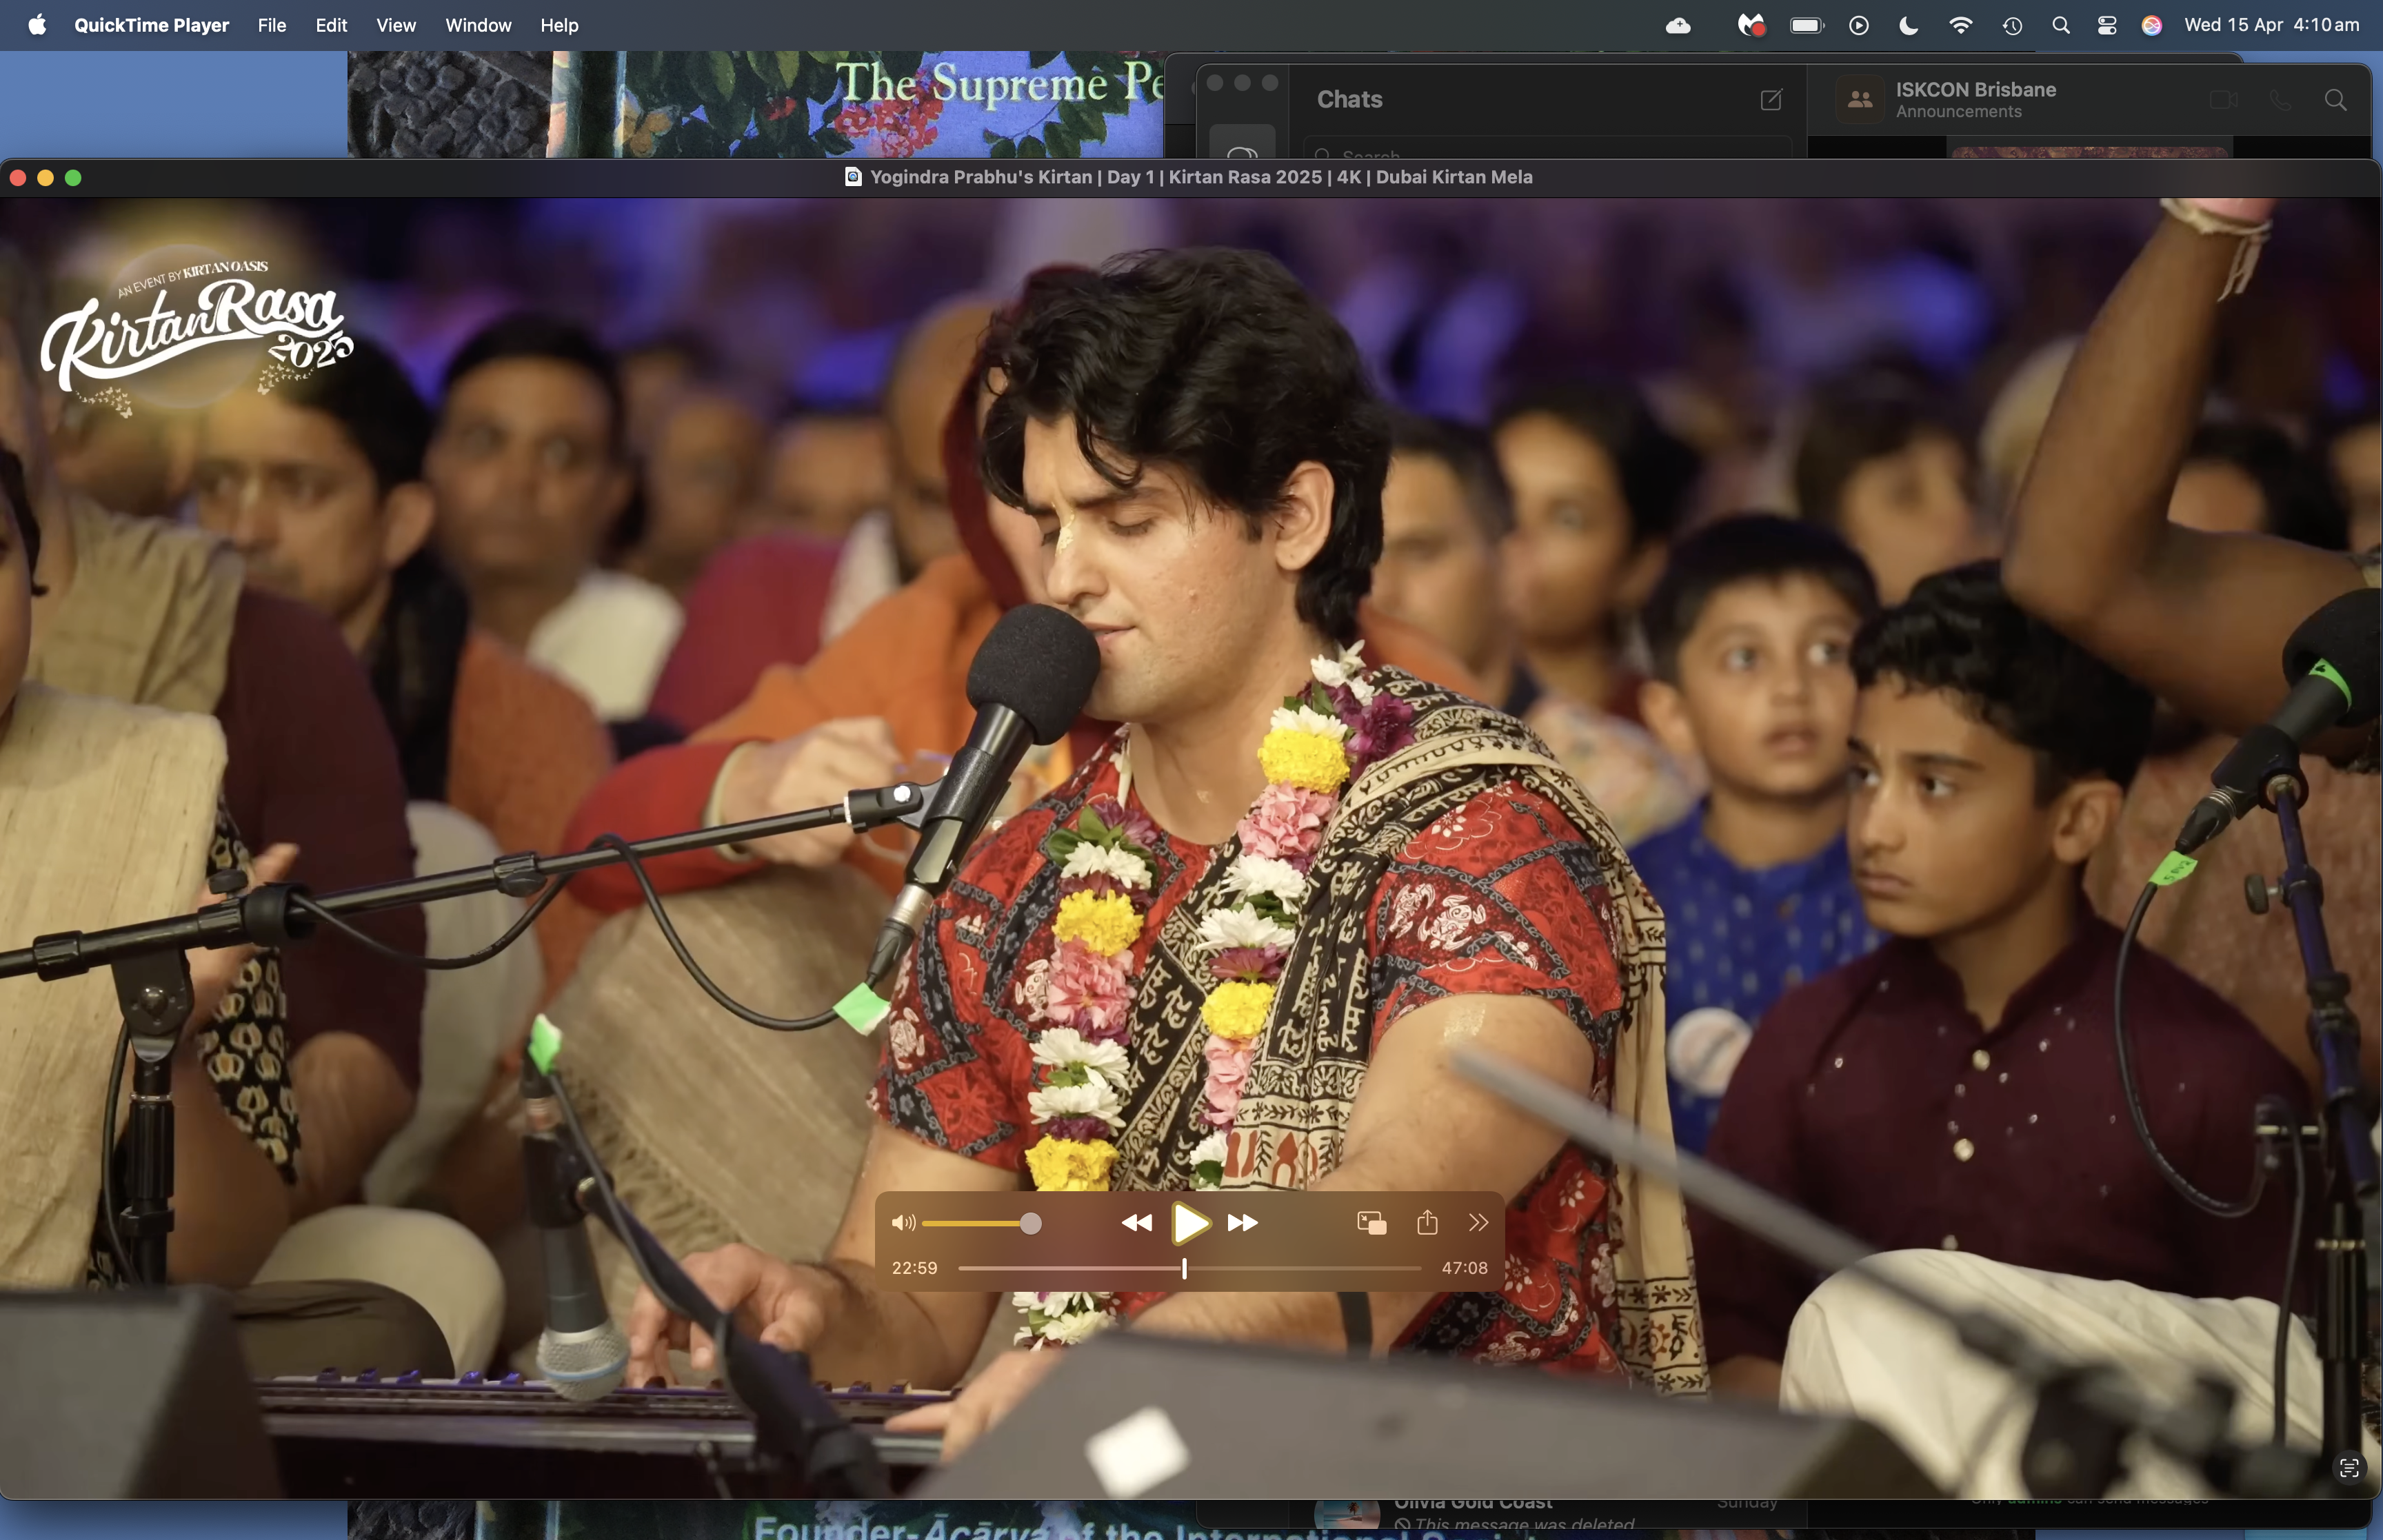
Task: Click the live text icon at the video corner
Action: tap(2349, 1467)
